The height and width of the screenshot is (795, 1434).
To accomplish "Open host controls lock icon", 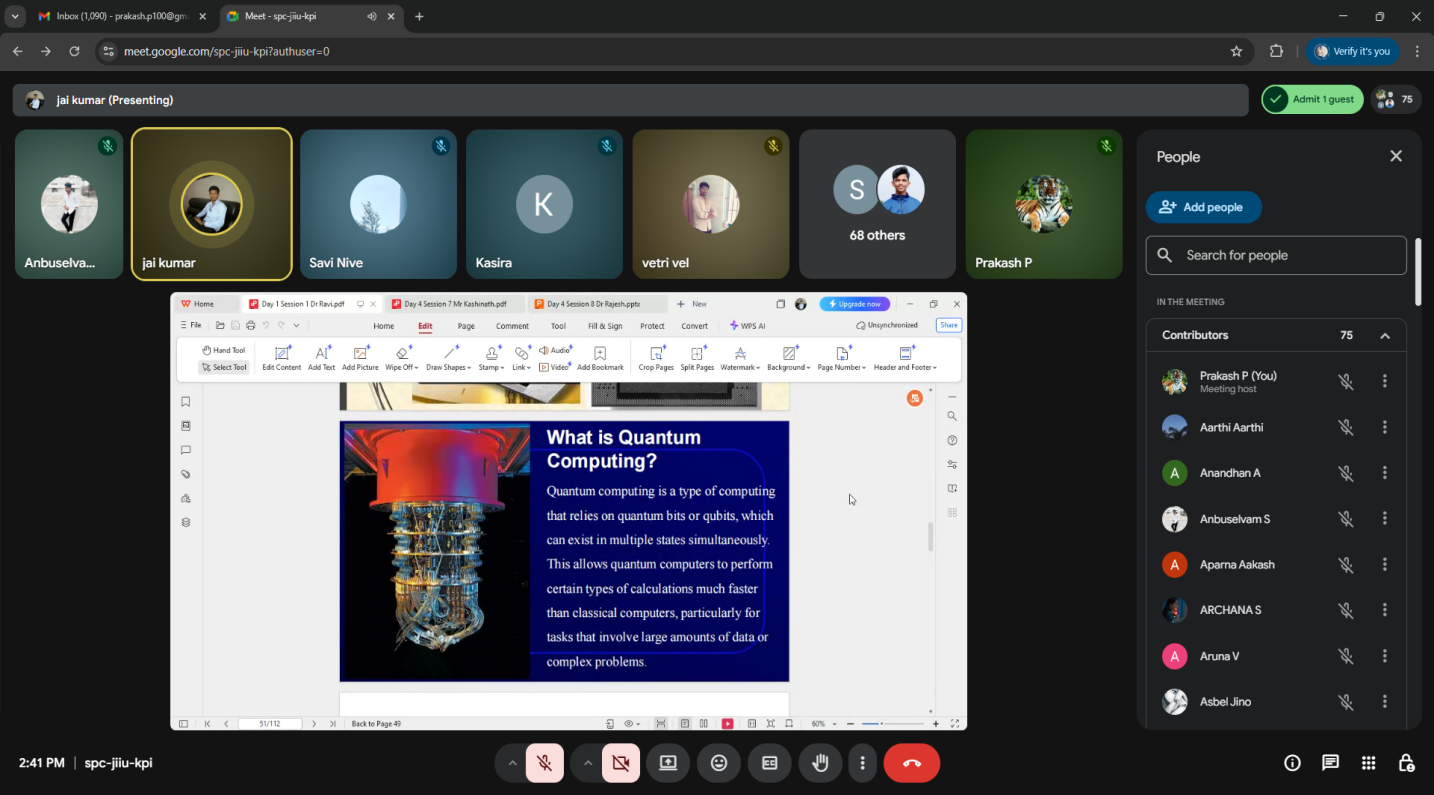I will point(1406,763).
